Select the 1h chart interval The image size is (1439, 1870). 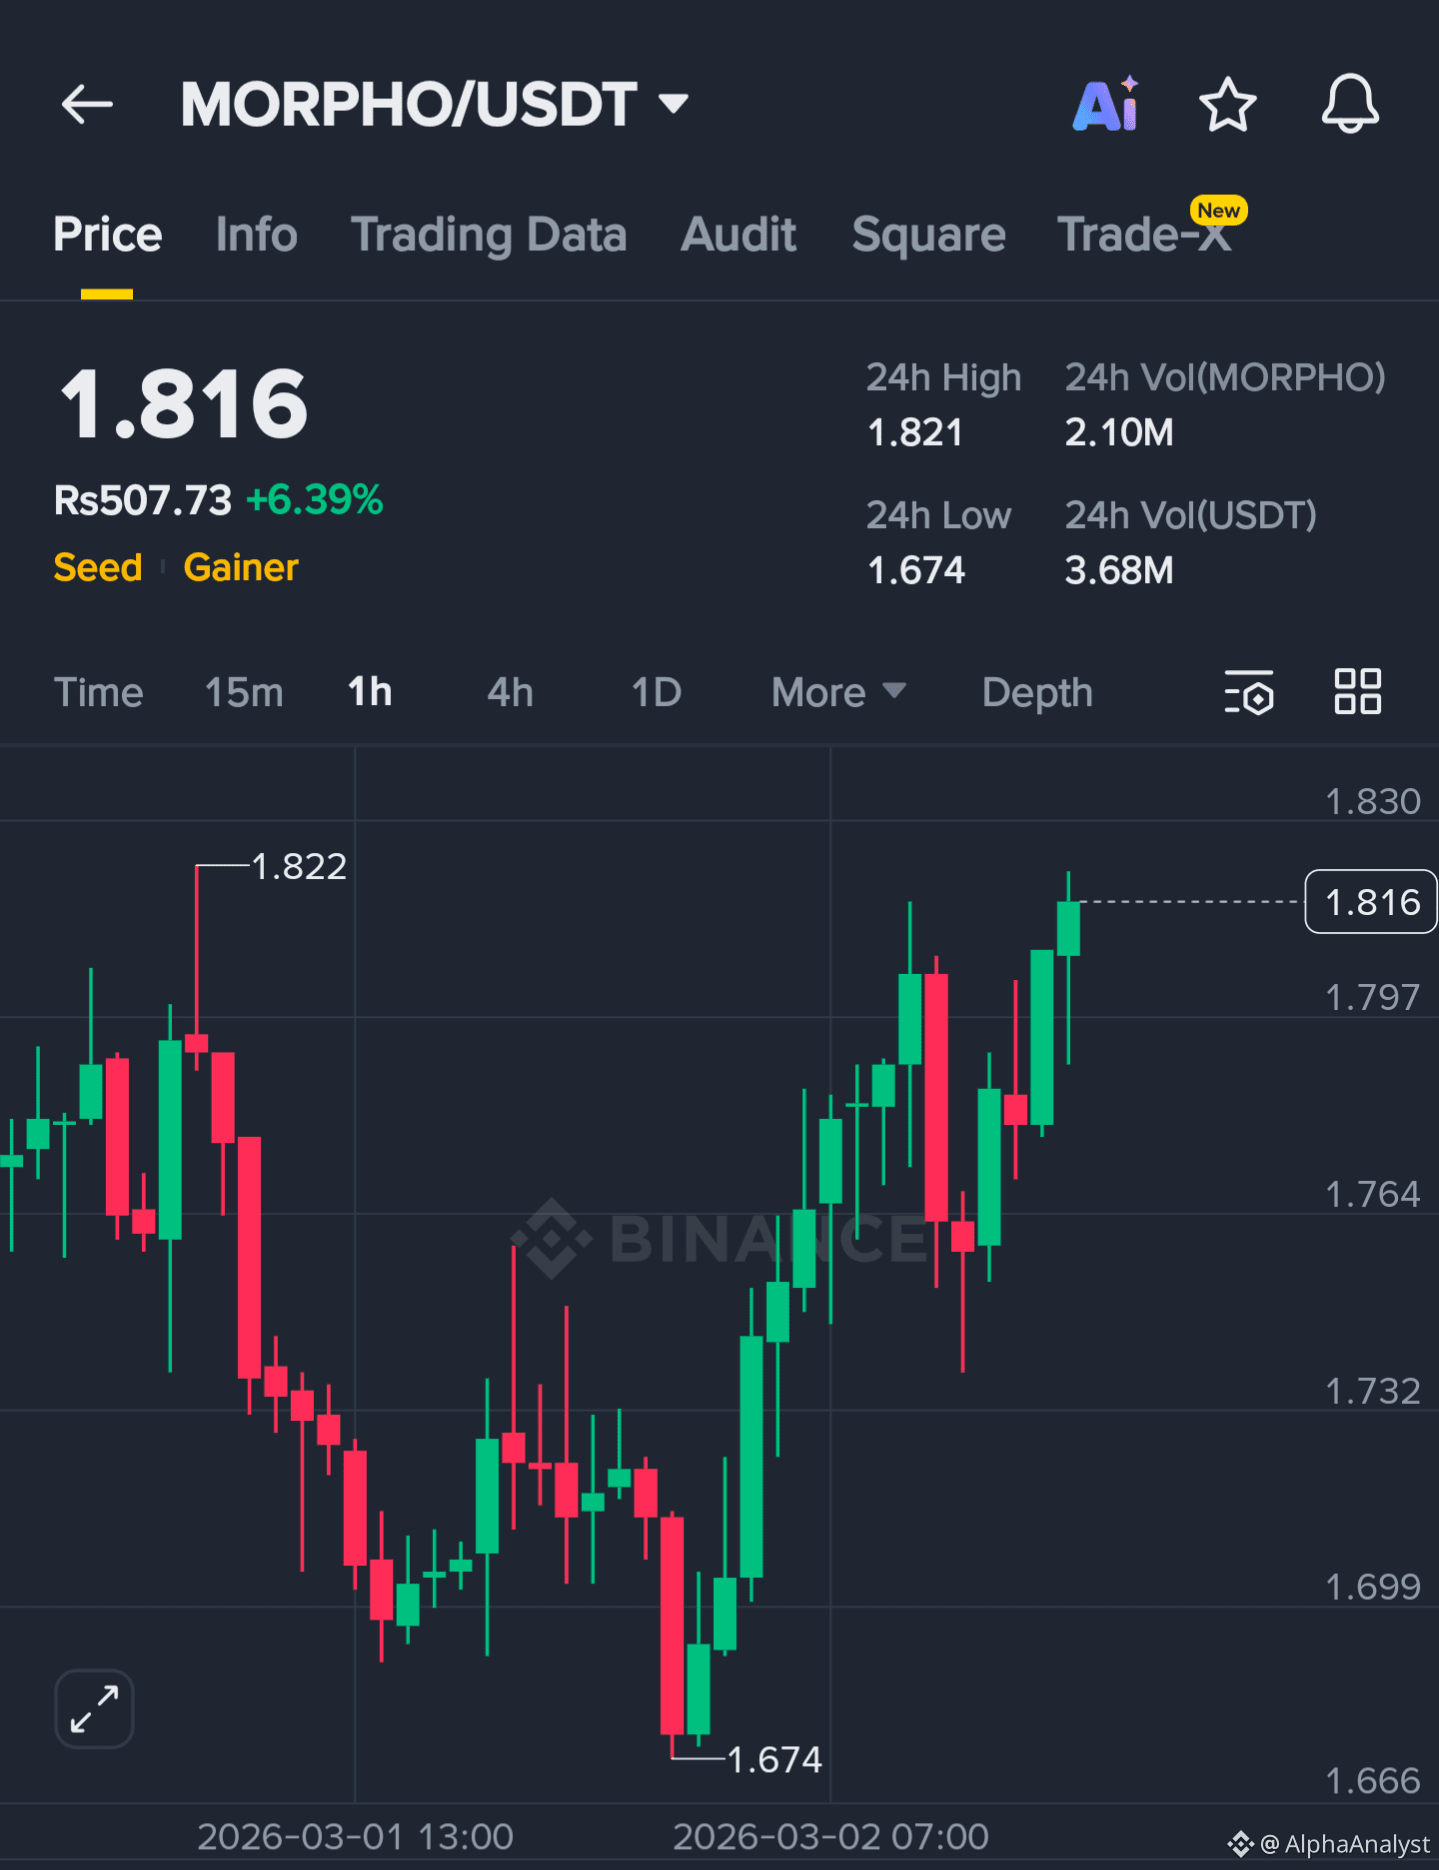click(370, 692)
